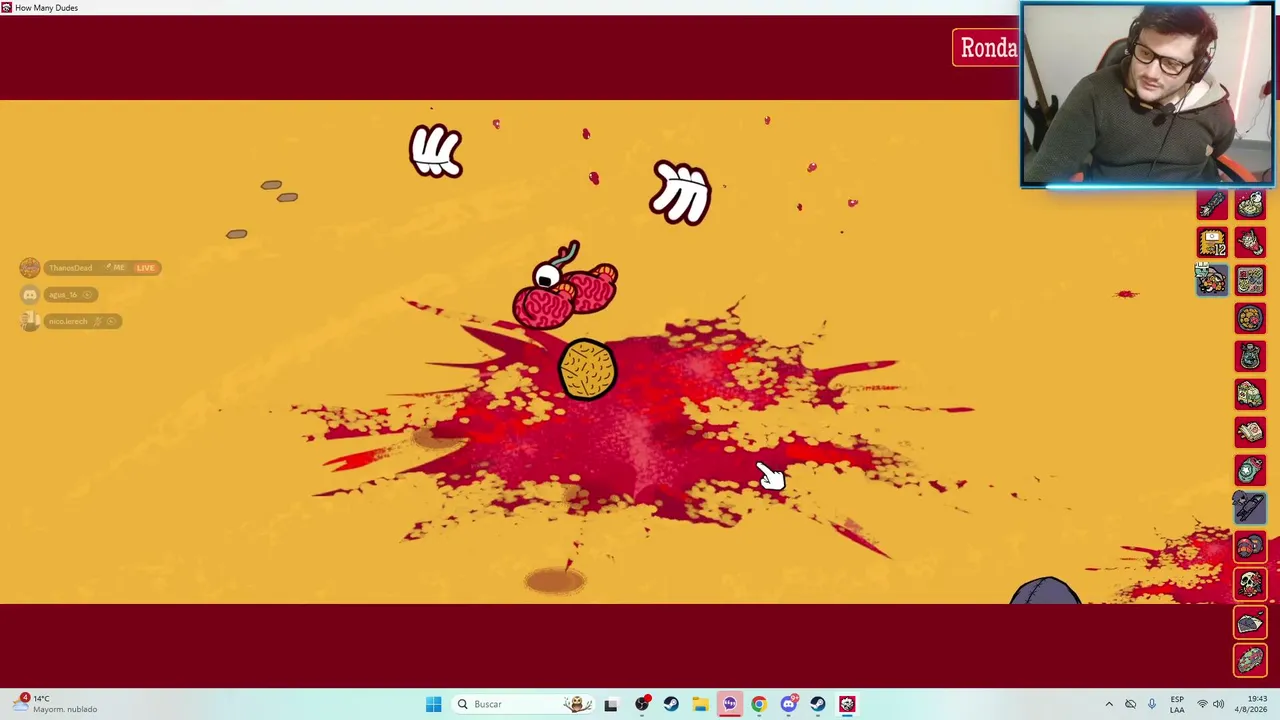1280x720 pixels.
Task: Show hidden system tray icons
Action: click(x=1109, y=704)
